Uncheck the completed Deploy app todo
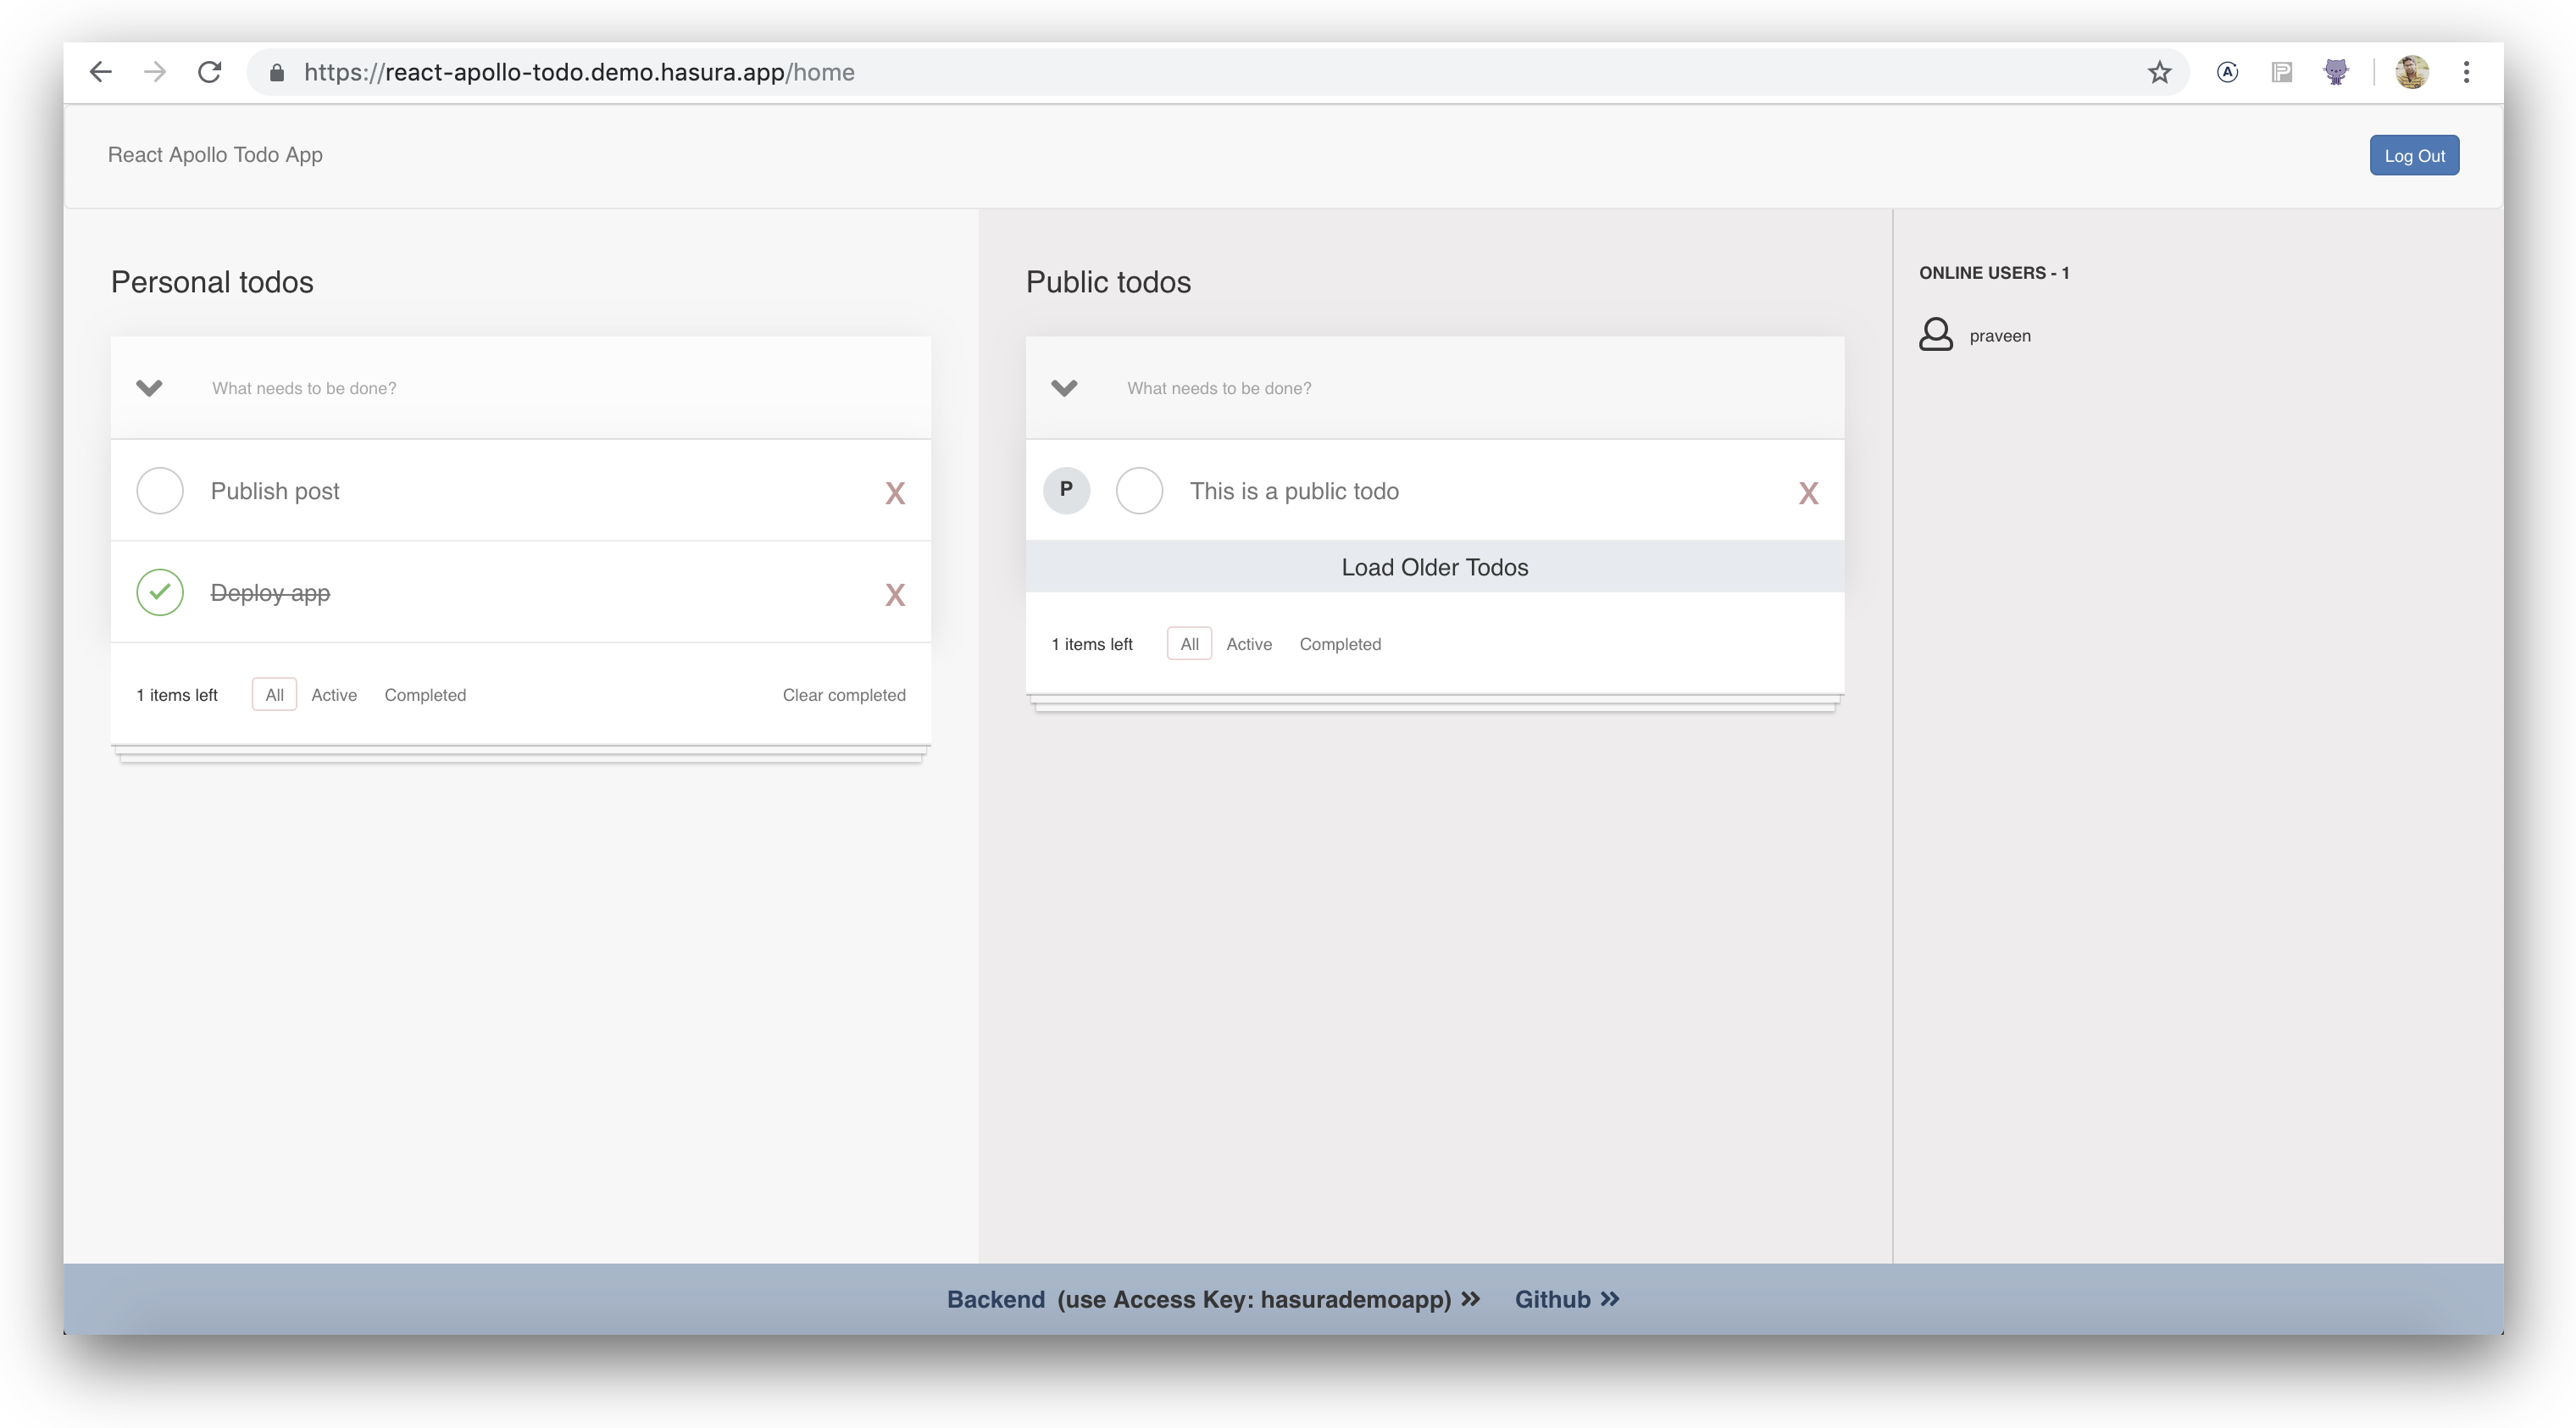2576x1428 pixels. pos(160,592)
